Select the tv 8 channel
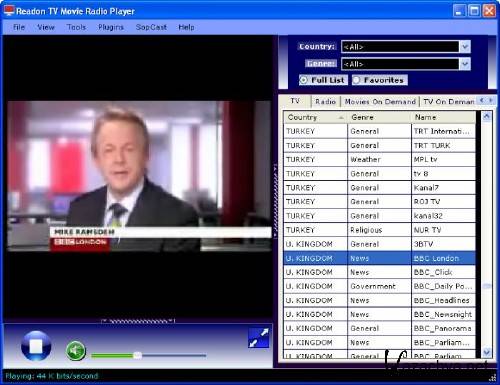The width and height of the screenshot is (500, 385). click(379, 174)
